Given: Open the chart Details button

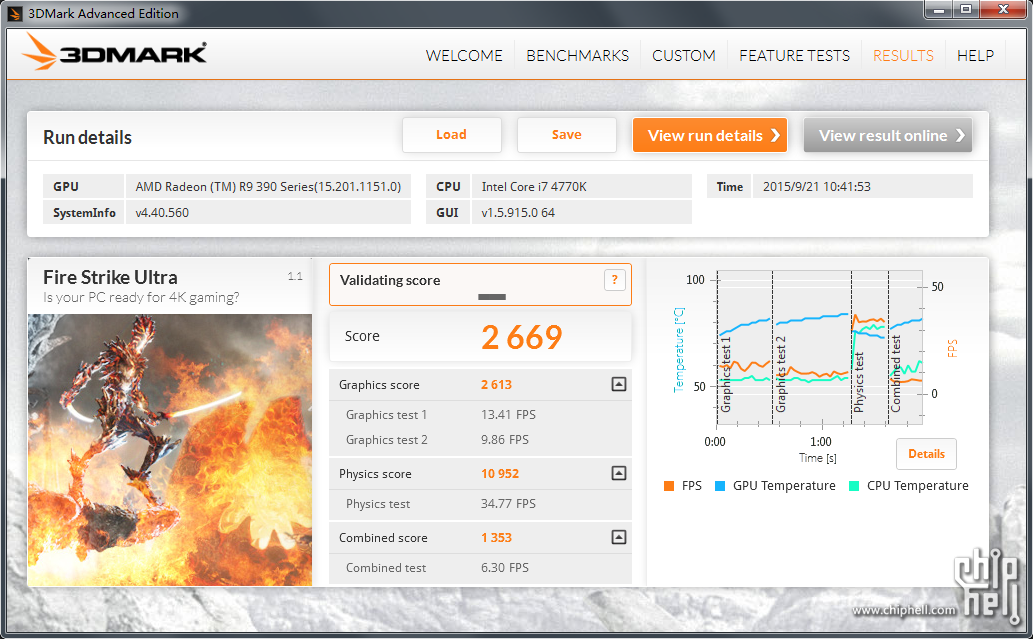Looking at the screenshot, I should (926, 454).
